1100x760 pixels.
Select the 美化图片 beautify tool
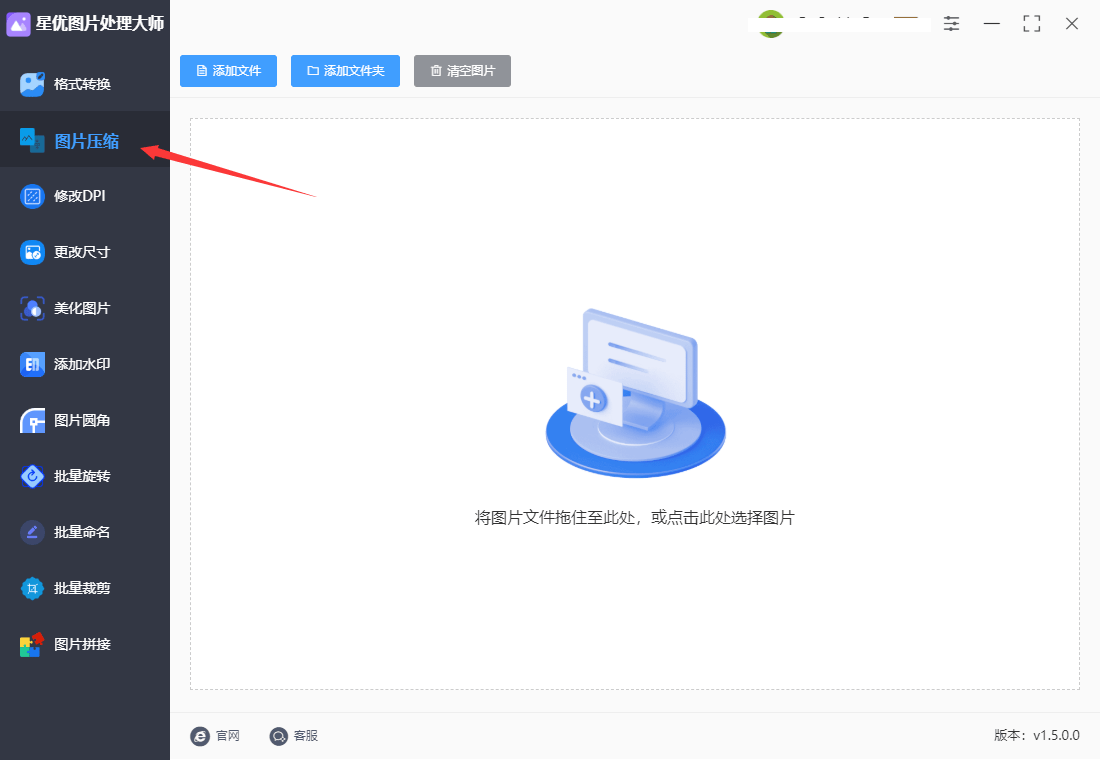click(x=84, y=308)
